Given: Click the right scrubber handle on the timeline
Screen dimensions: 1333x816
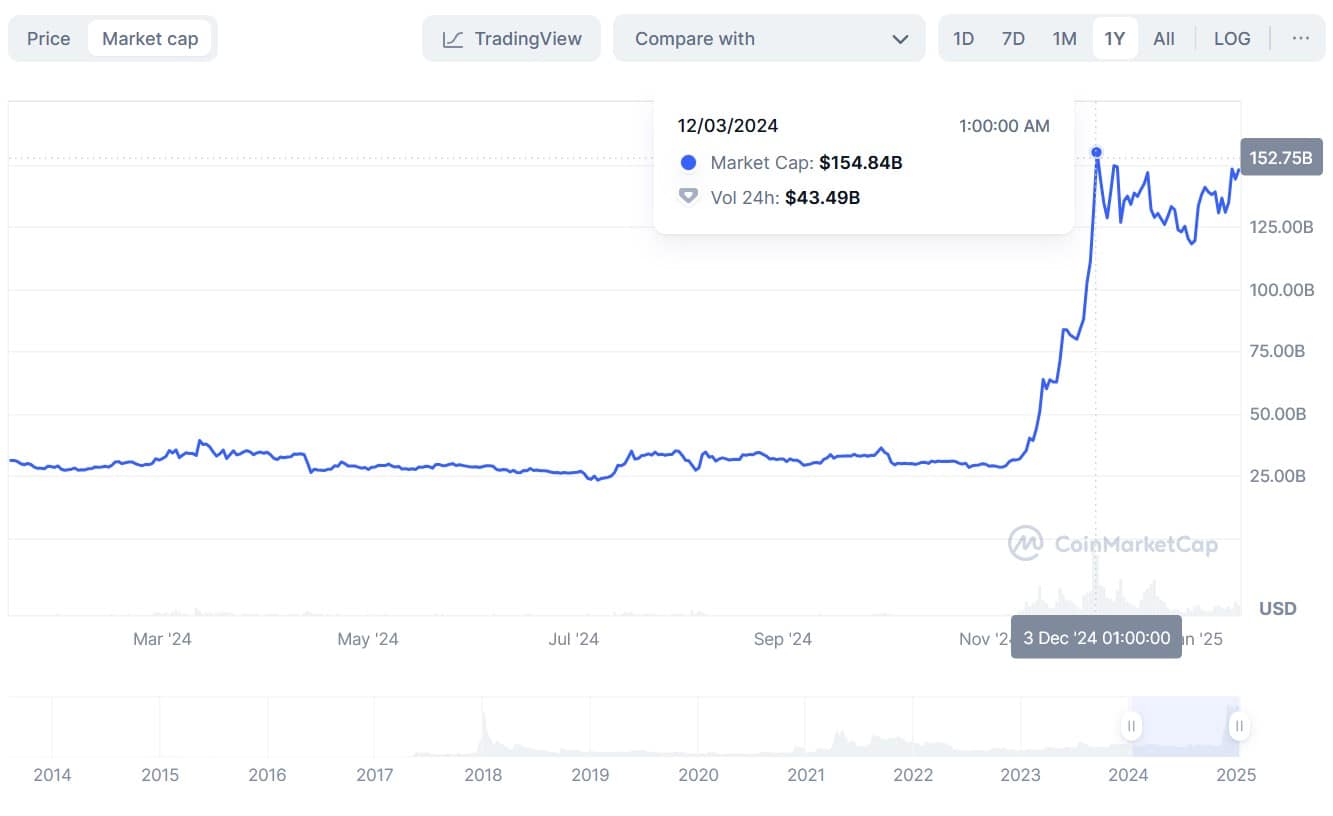Looking at the screenshot, I should coord(1238,725).
